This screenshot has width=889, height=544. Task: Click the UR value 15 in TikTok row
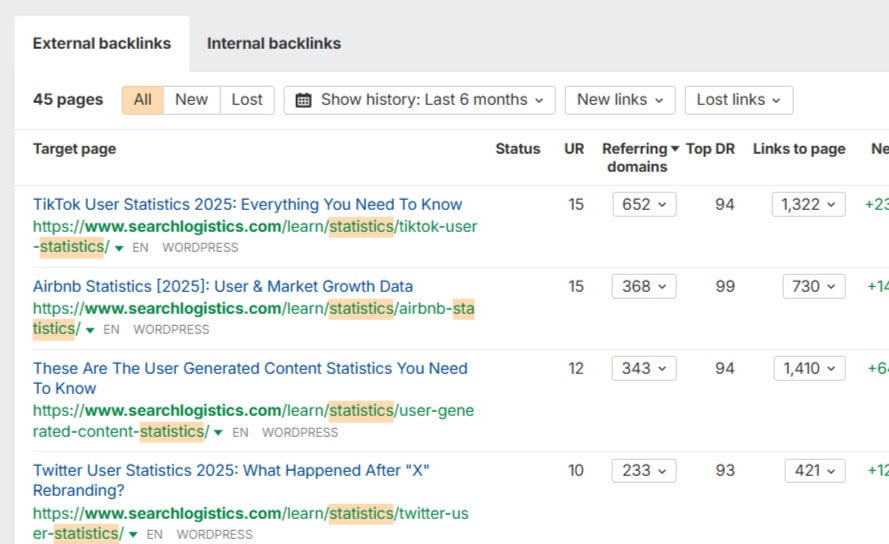click(576, 204)
